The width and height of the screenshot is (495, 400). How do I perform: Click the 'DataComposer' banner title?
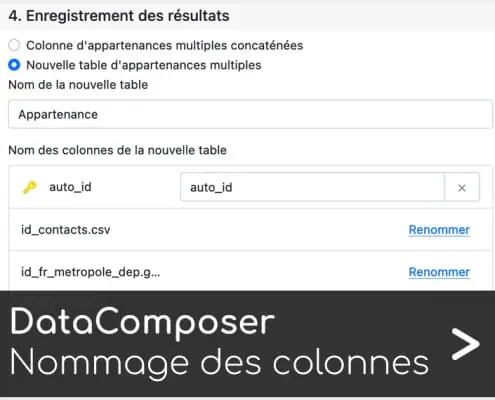pos(142,322)
